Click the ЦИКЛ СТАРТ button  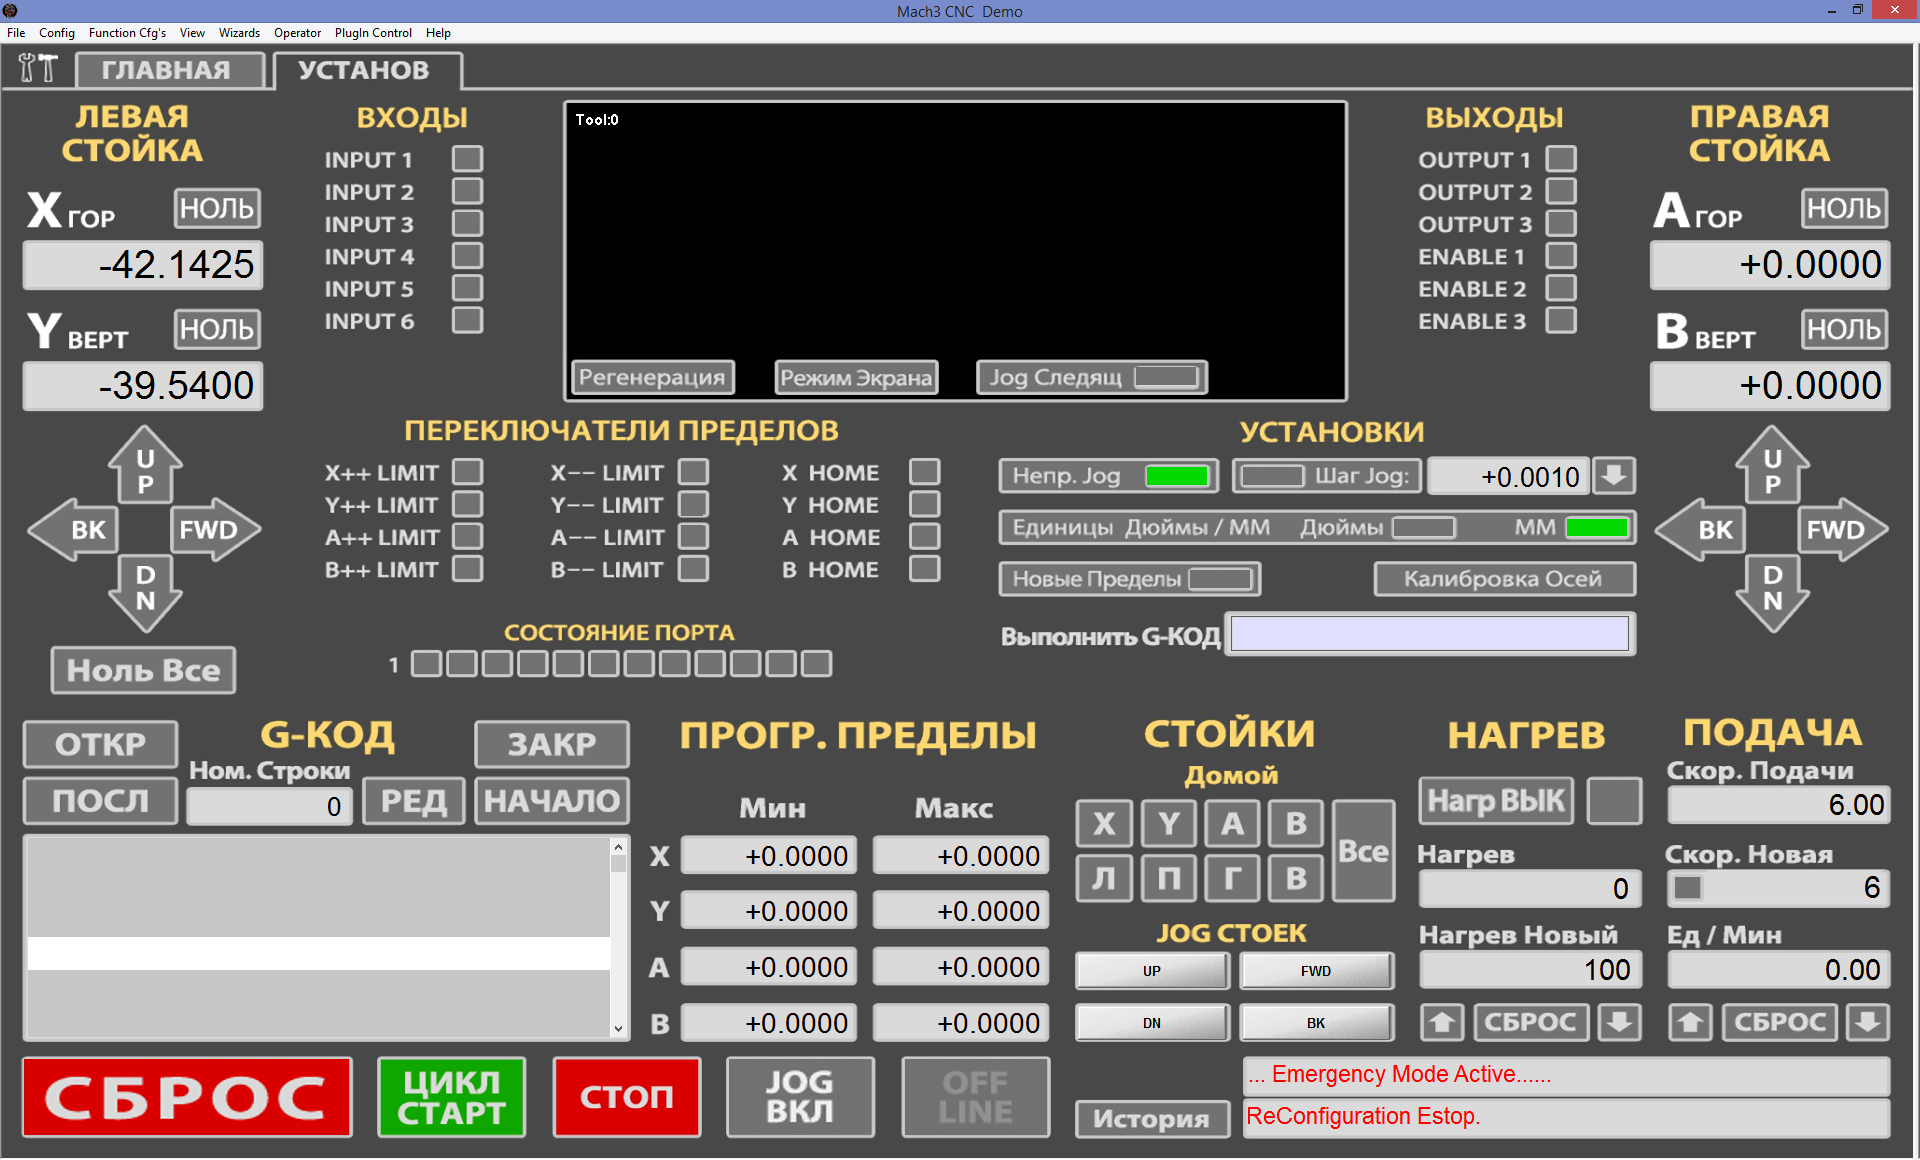[451, 1097]
